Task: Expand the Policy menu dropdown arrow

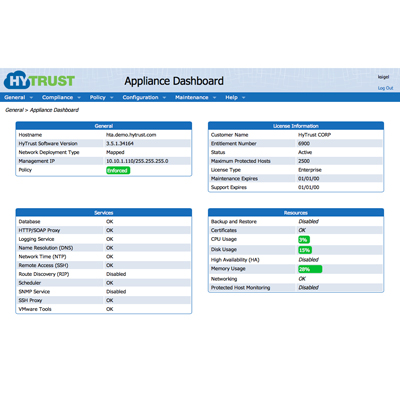Action: point(112,98)
